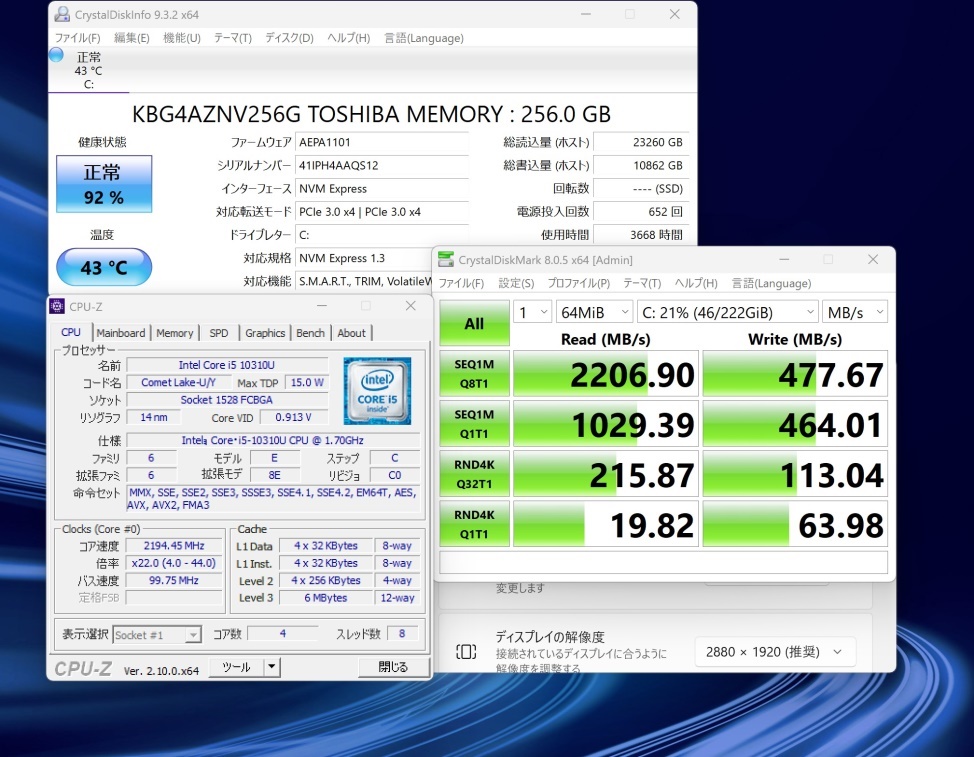
Task: Click the CPU-Z title bar chip icon
Action: 57,306
